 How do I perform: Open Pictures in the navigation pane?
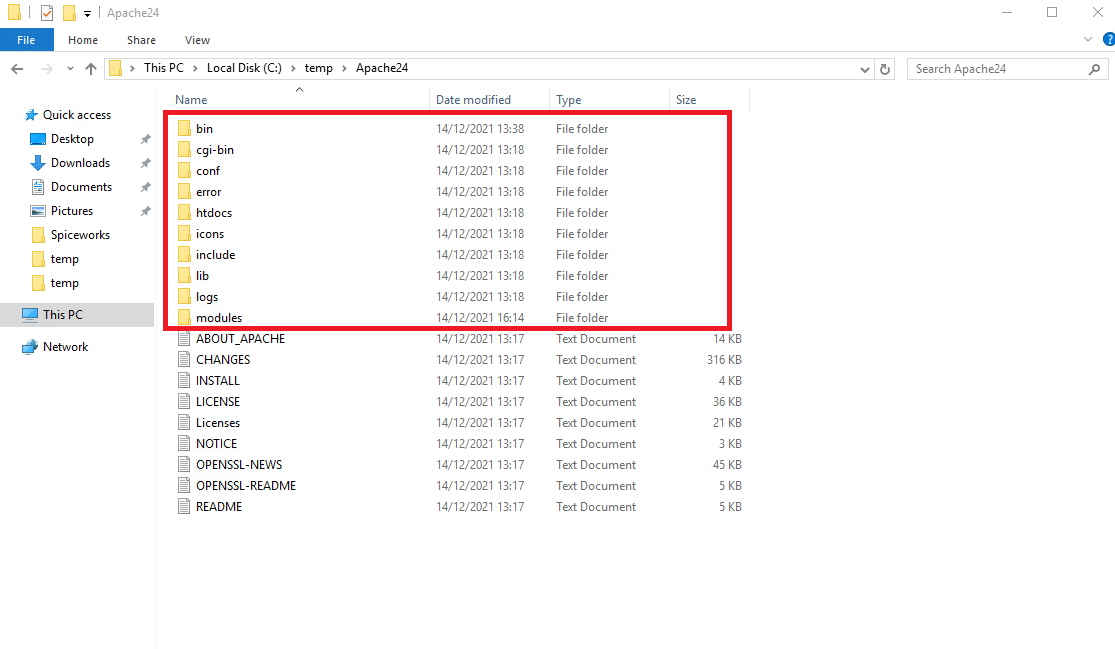pyautogui.click(x=71, y=211)
